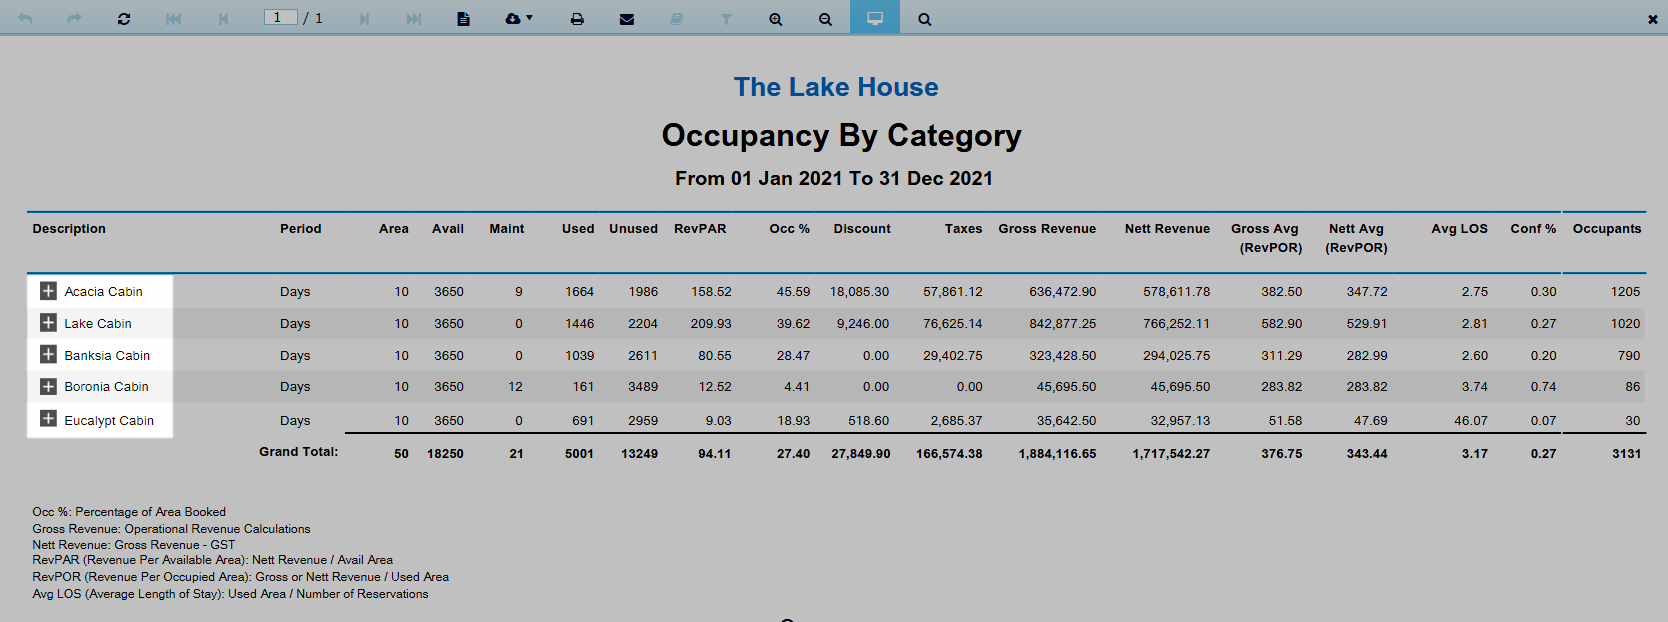Click grand total gross revenue 1,884,116.65
The height and width of the screenshot is (622, 1668).
tap(1057, 454)
